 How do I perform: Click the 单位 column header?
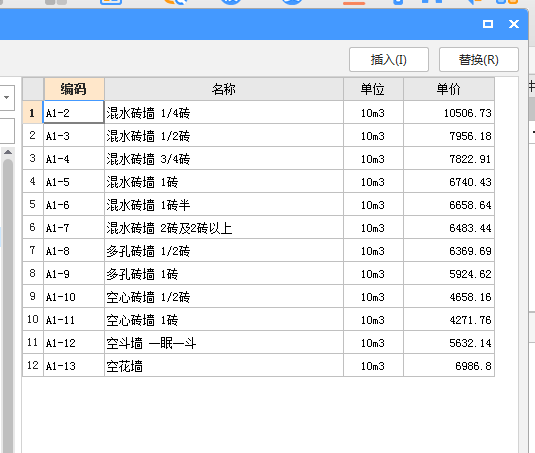[373, 89]
